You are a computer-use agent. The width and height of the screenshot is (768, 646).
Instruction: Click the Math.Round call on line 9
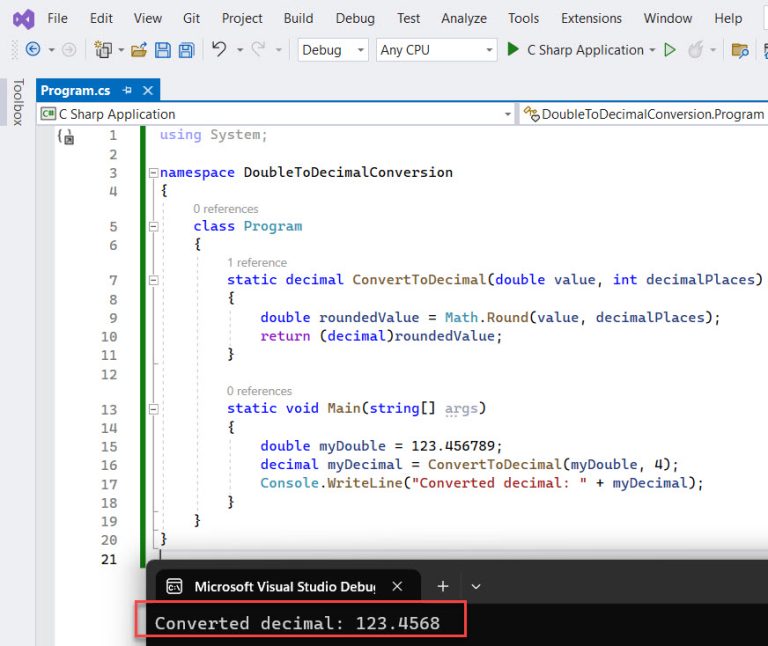click(486, 317)
